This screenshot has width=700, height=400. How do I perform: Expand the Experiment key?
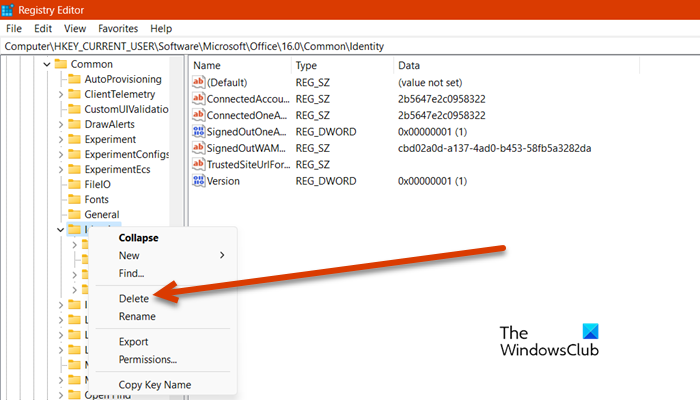coord(61,140)
